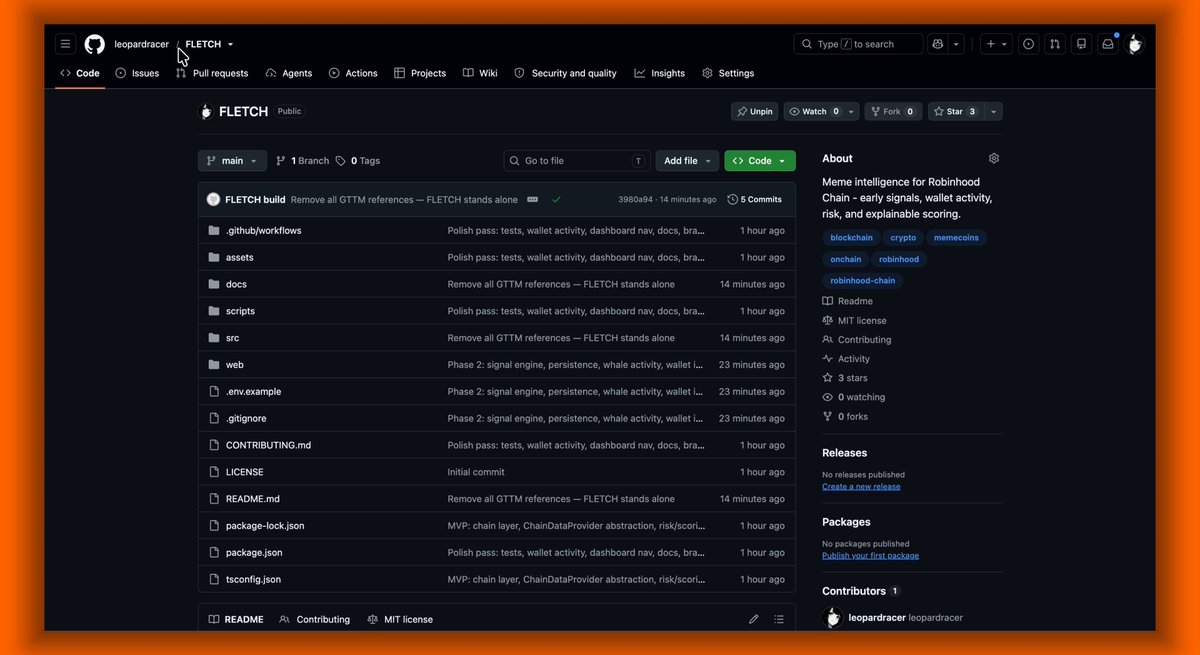Expand the star lists dropdown arrow

coord(993,111)
